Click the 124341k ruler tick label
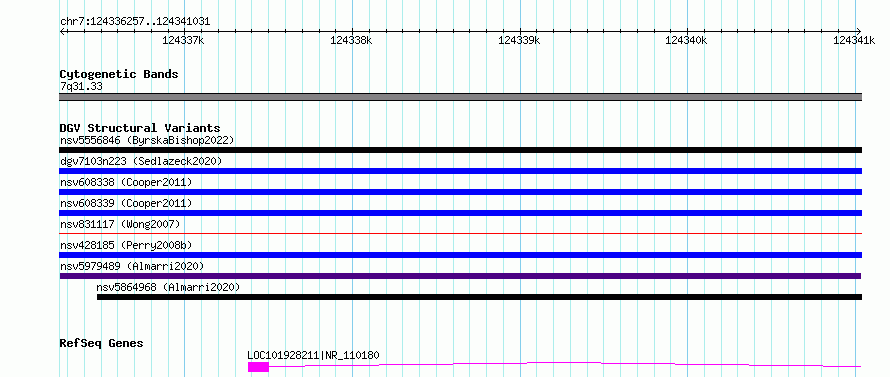 click(x=854, y=40)
